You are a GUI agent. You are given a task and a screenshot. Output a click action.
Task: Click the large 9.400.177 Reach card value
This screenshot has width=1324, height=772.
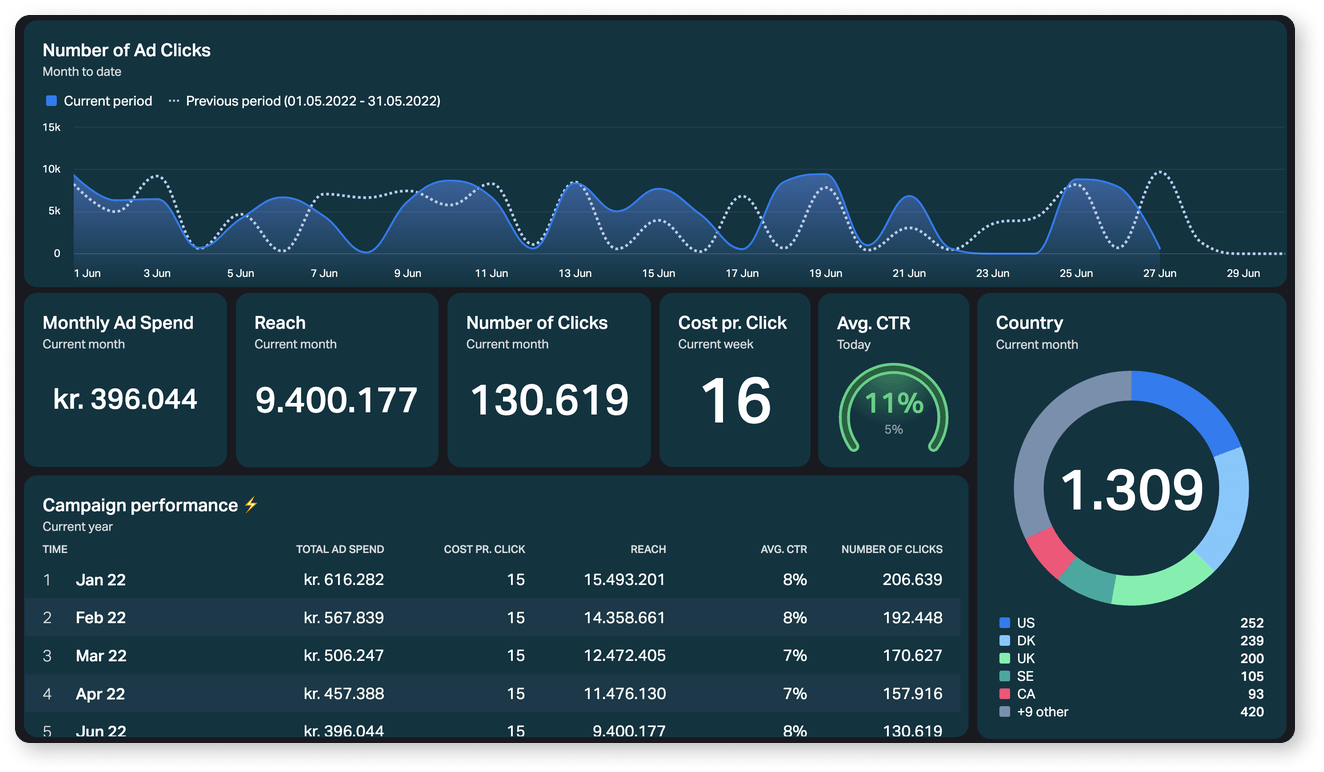click(336, 400)
